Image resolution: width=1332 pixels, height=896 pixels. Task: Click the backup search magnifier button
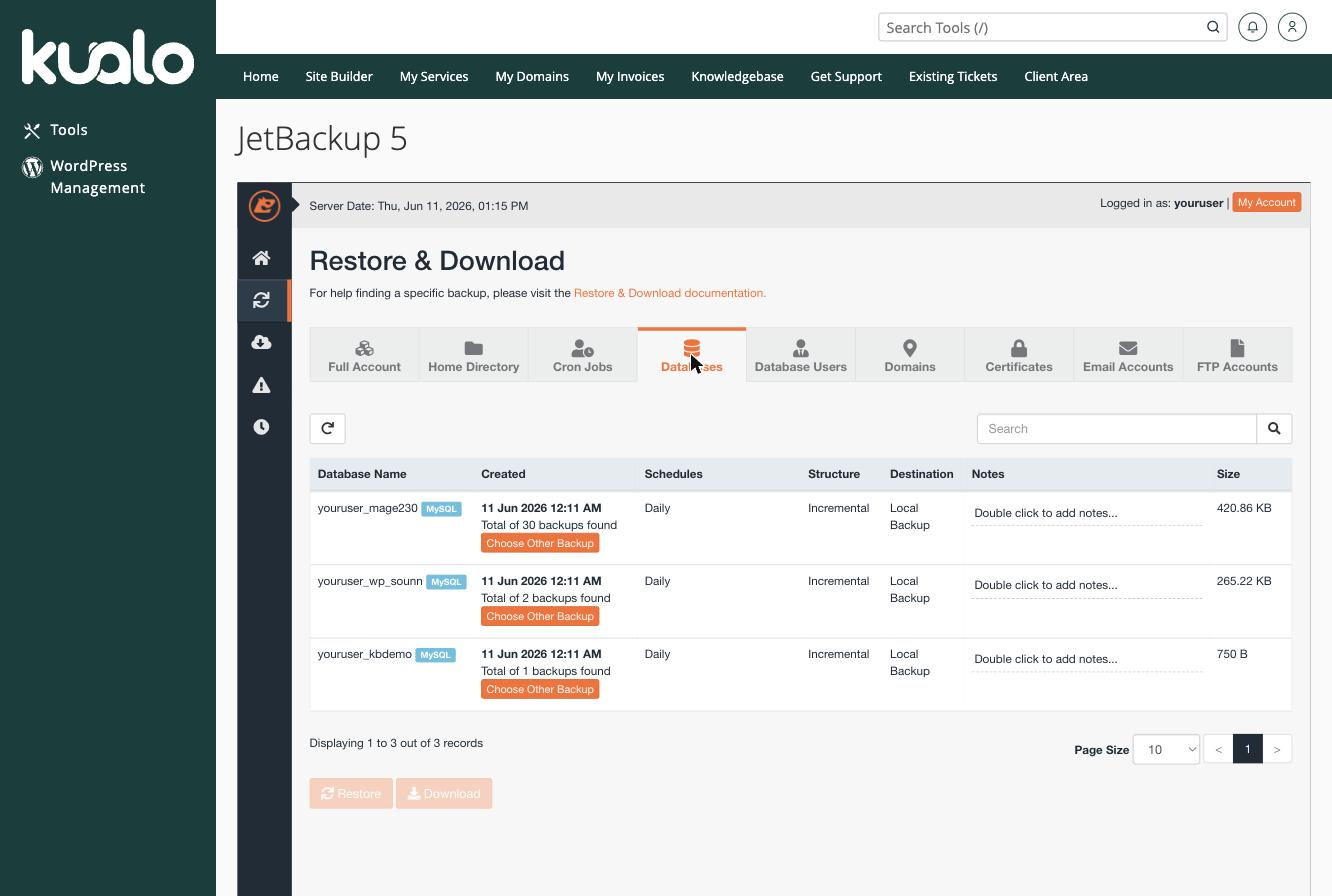pos(1274,428)
